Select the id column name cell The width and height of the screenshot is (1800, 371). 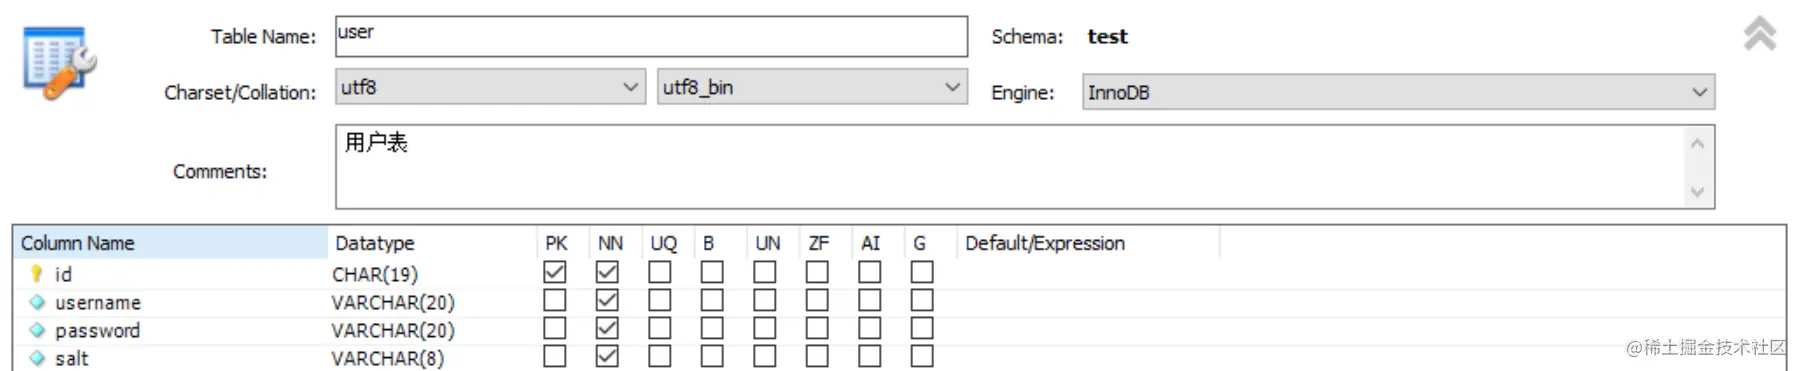[170, 274]
